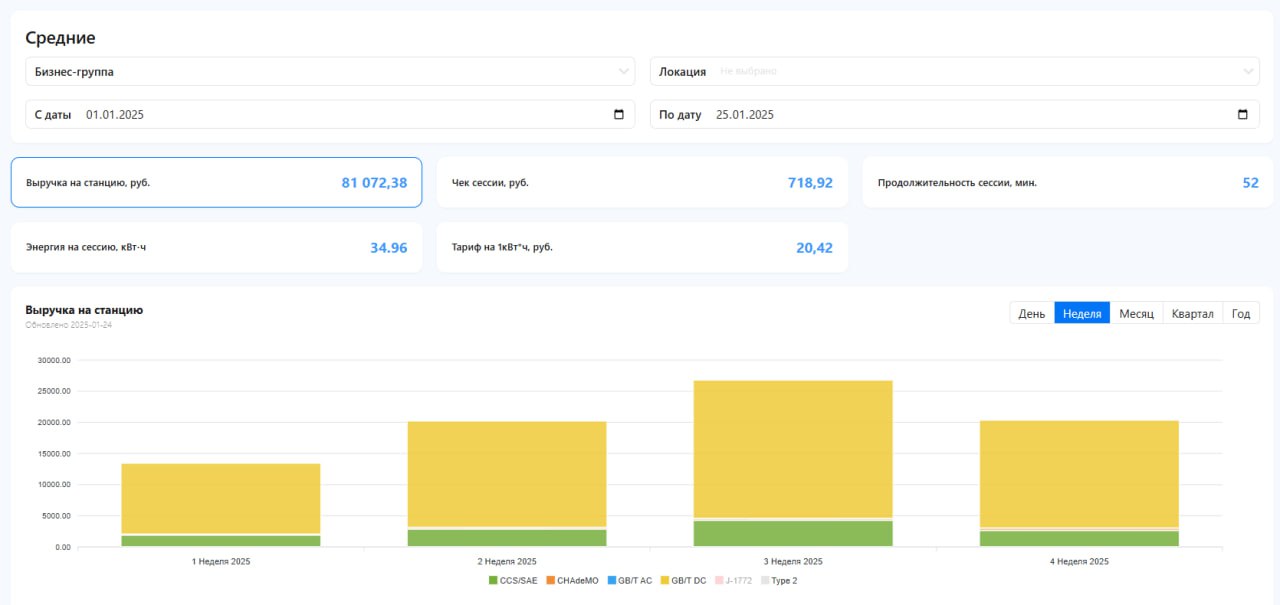Image resolution: width=1280 pixels, height=605 pixels.
Task: Toggle CHAdeMO series in legend
Action: click(572, 580)
